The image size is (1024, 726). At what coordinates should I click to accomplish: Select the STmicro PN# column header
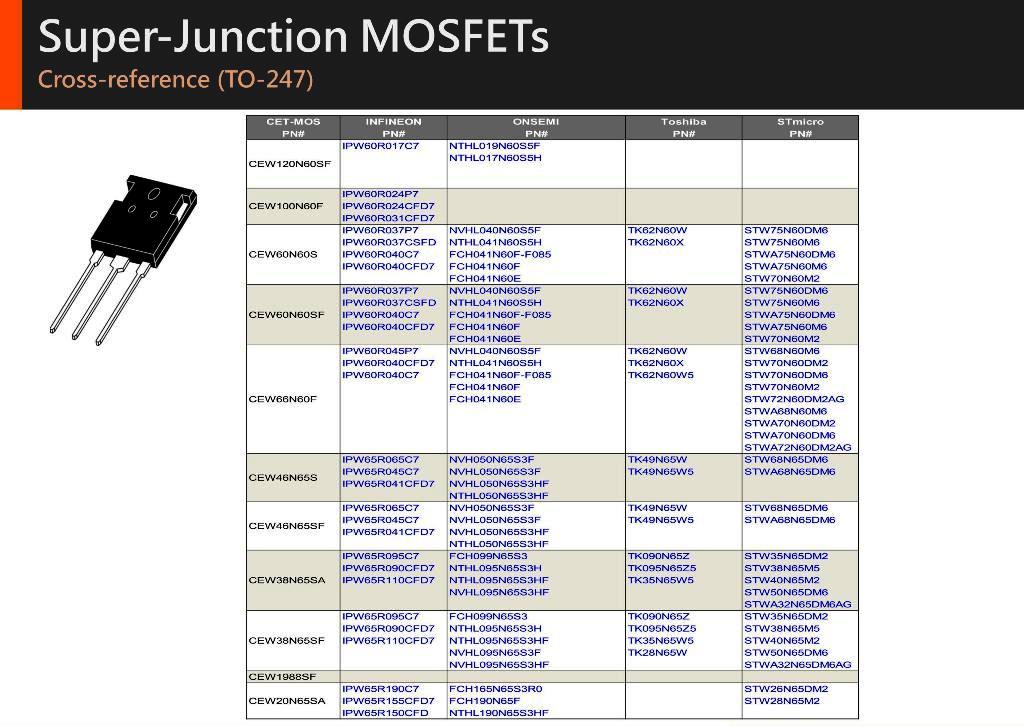point(800,127)
